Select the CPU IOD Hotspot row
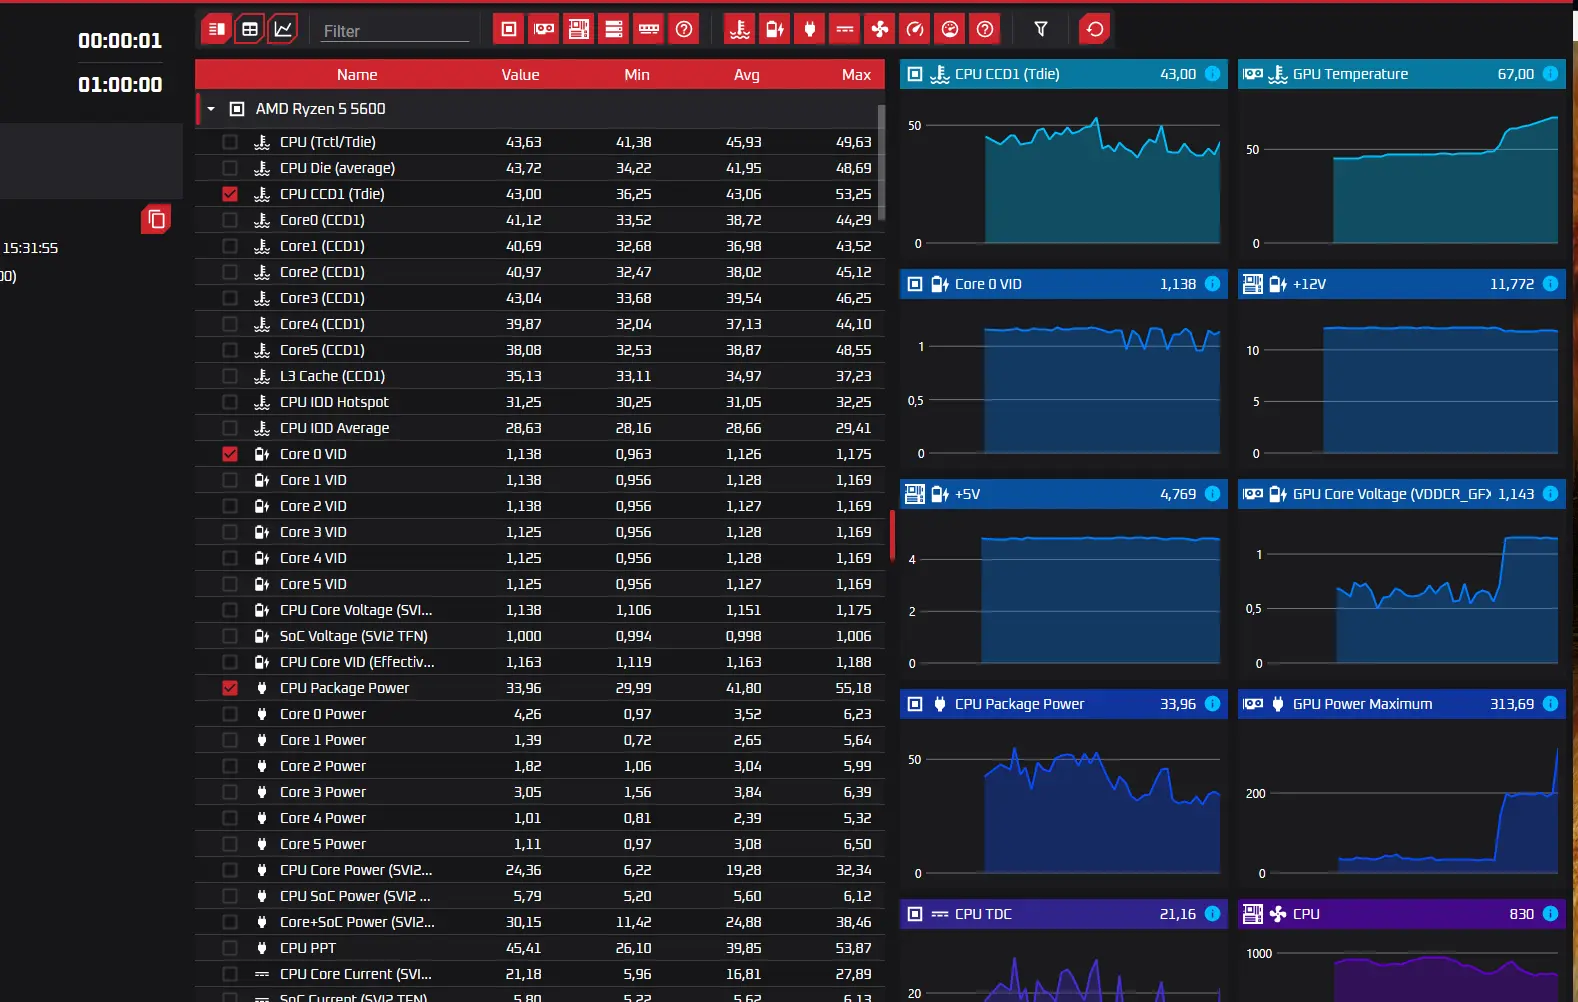Viewport: 1578px width, 1002px height. click(540, 402)
